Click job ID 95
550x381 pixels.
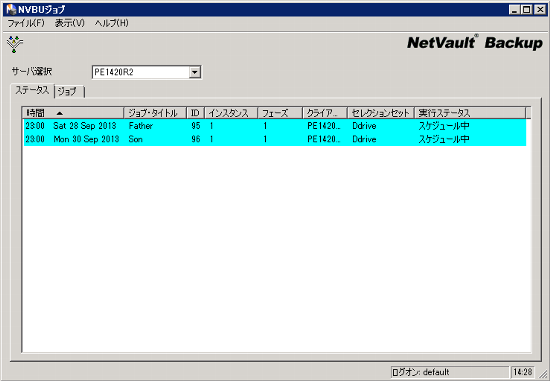point(196,126)
